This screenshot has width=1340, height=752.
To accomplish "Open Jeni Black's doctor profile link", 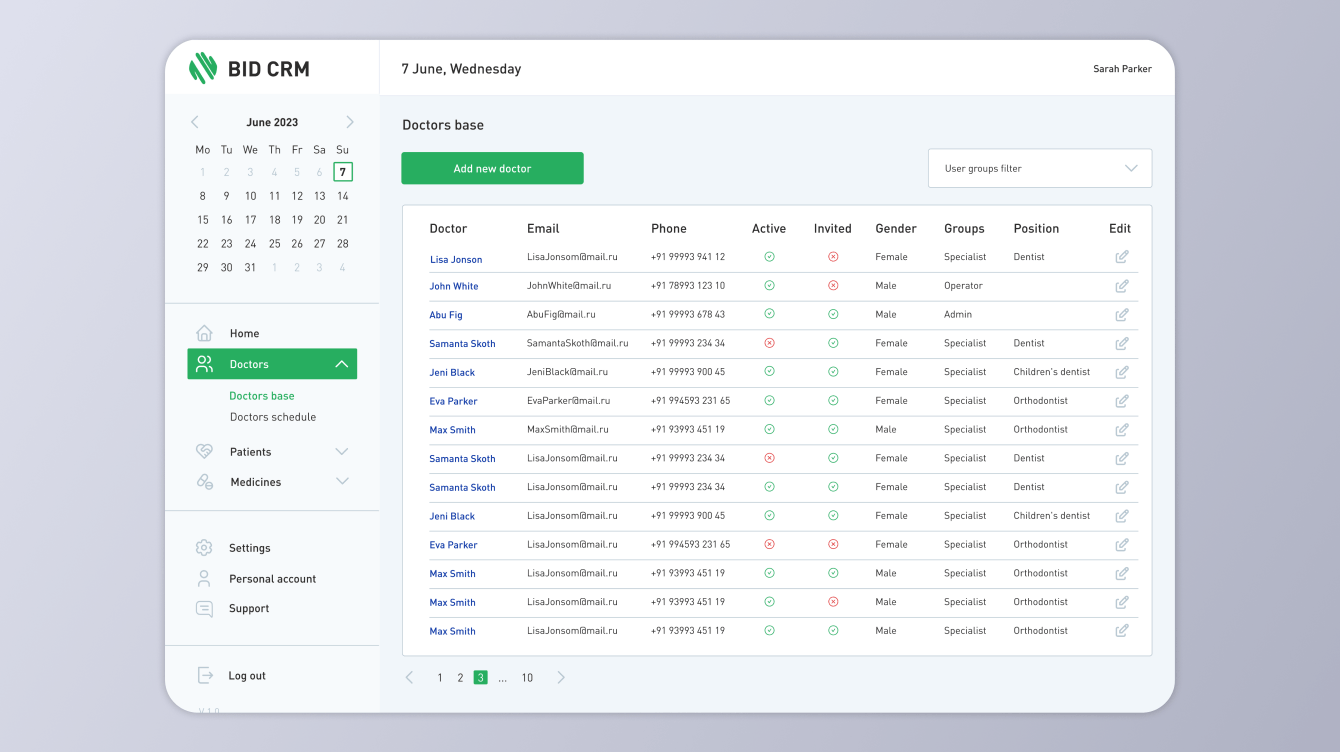I will click(x=452, y=372).
